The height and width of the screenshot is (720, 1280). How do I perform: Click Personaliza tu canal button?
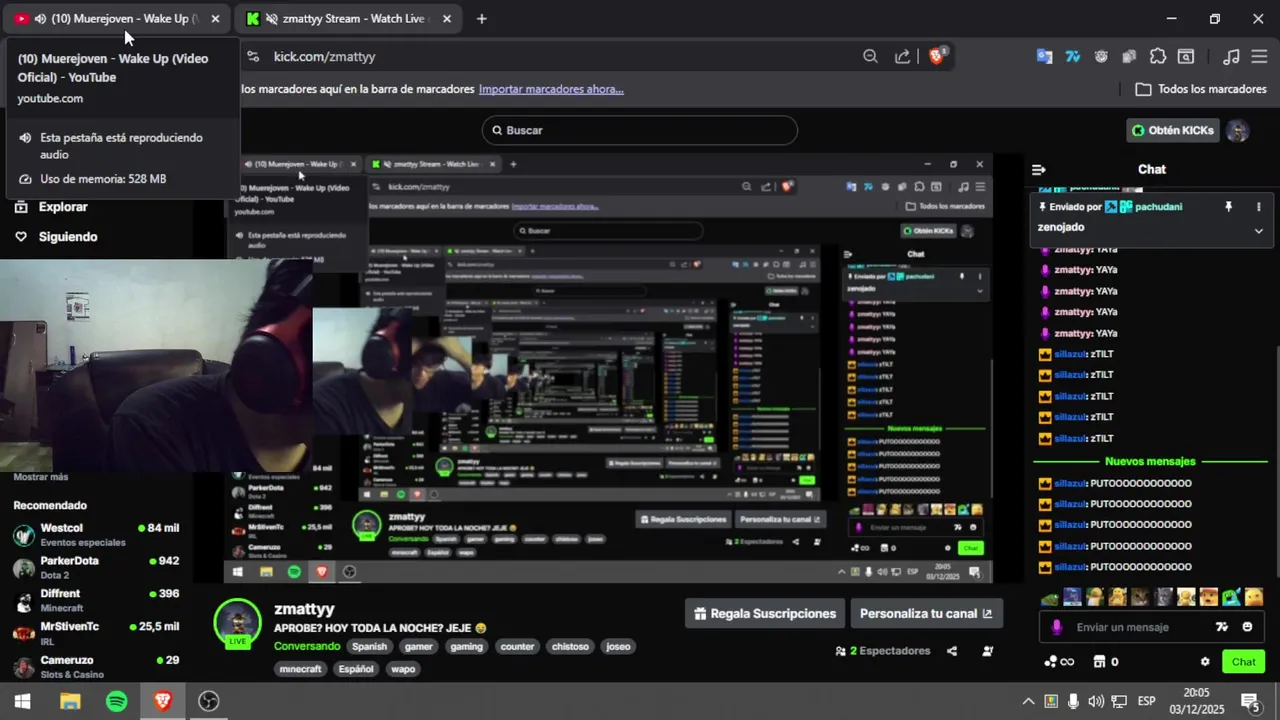(x=926, y=614)
